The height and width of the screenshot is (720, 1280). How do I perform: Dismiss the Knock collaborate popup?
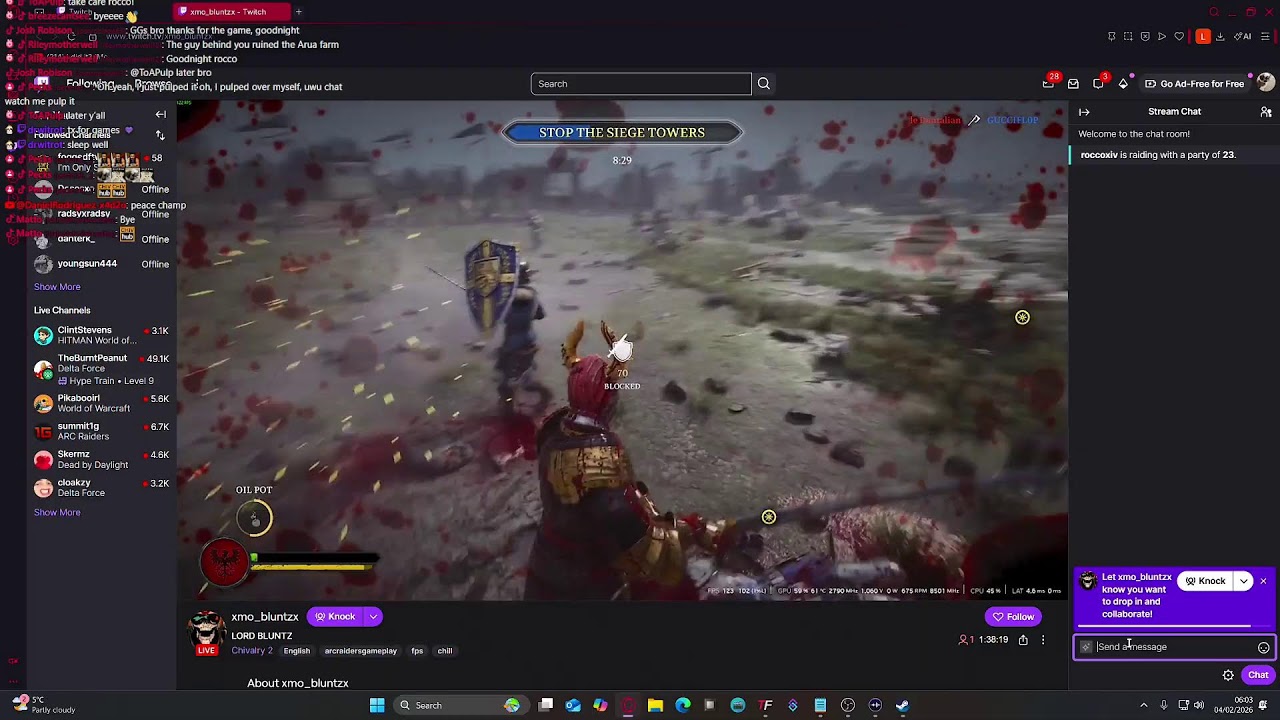[x=1263, y=581]
